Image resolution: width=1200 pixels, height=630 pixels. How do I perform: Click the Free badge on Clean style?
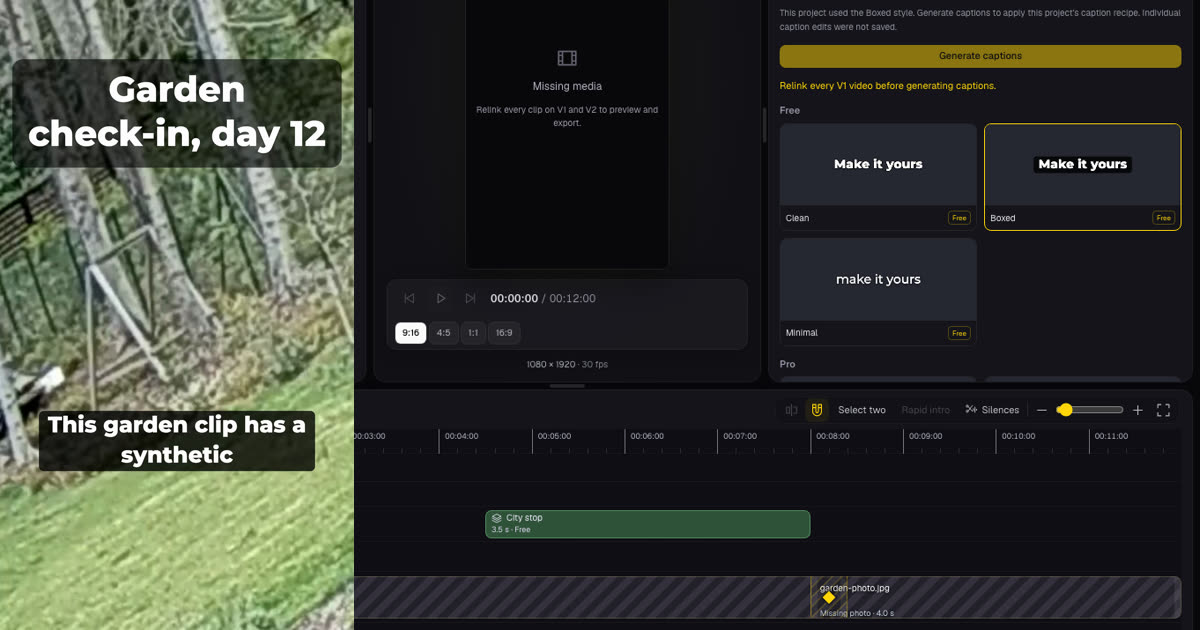(x=959, y=218)
